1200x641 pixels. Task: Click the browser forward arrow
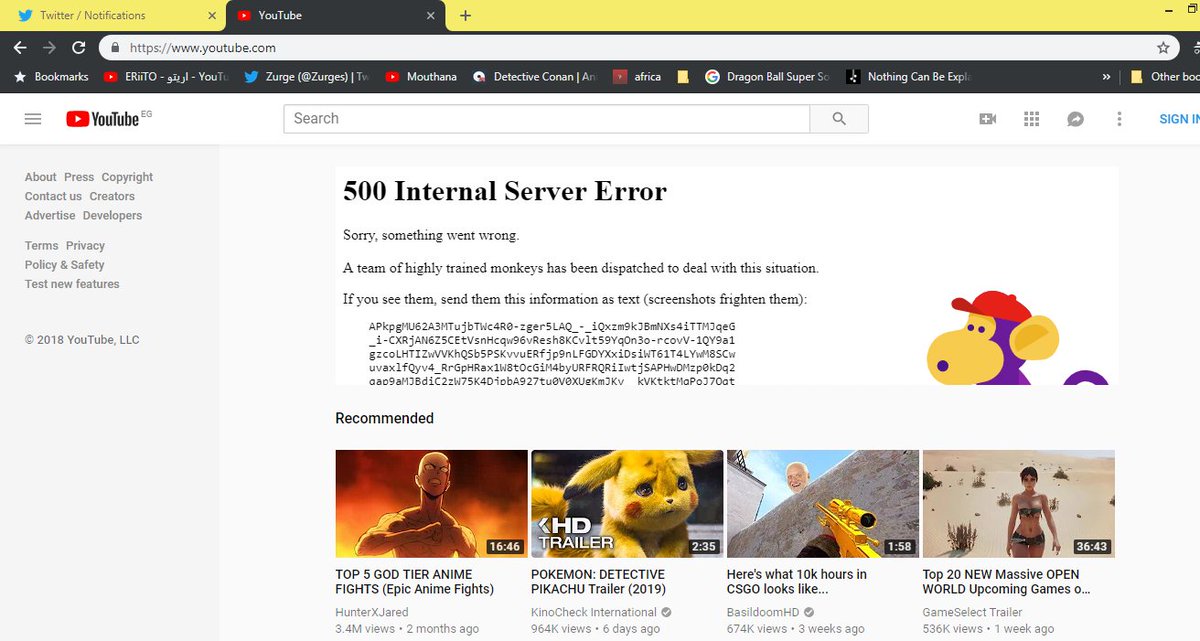click(49, 47)
